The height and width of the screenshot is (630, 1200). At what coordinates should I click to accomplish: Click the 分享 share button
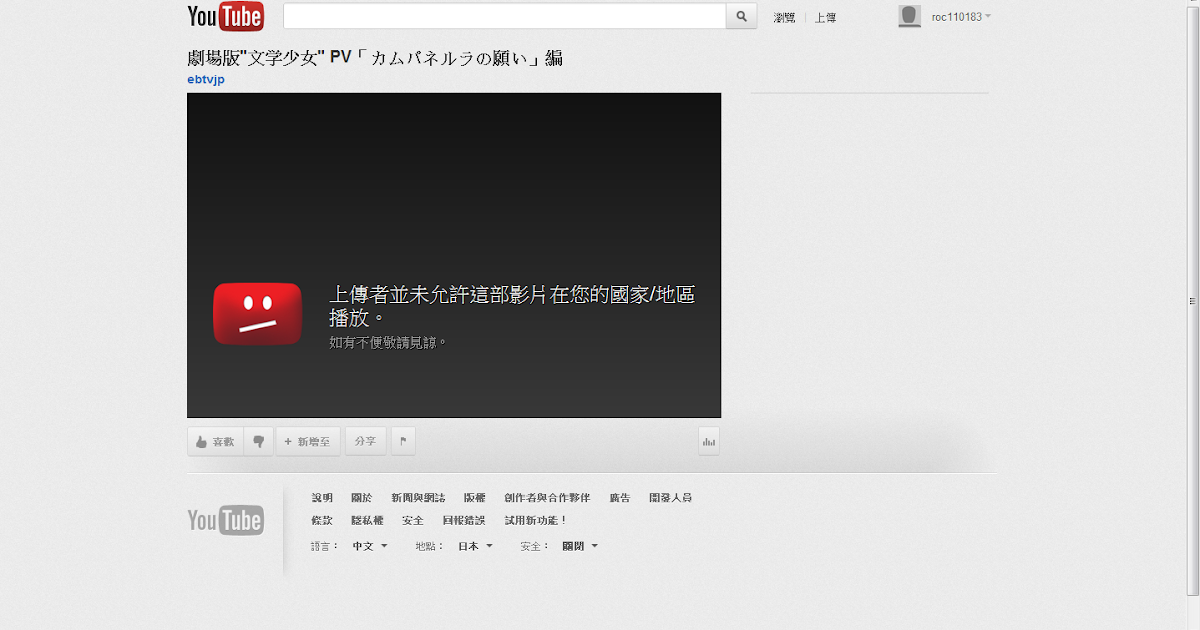[365, 441]
